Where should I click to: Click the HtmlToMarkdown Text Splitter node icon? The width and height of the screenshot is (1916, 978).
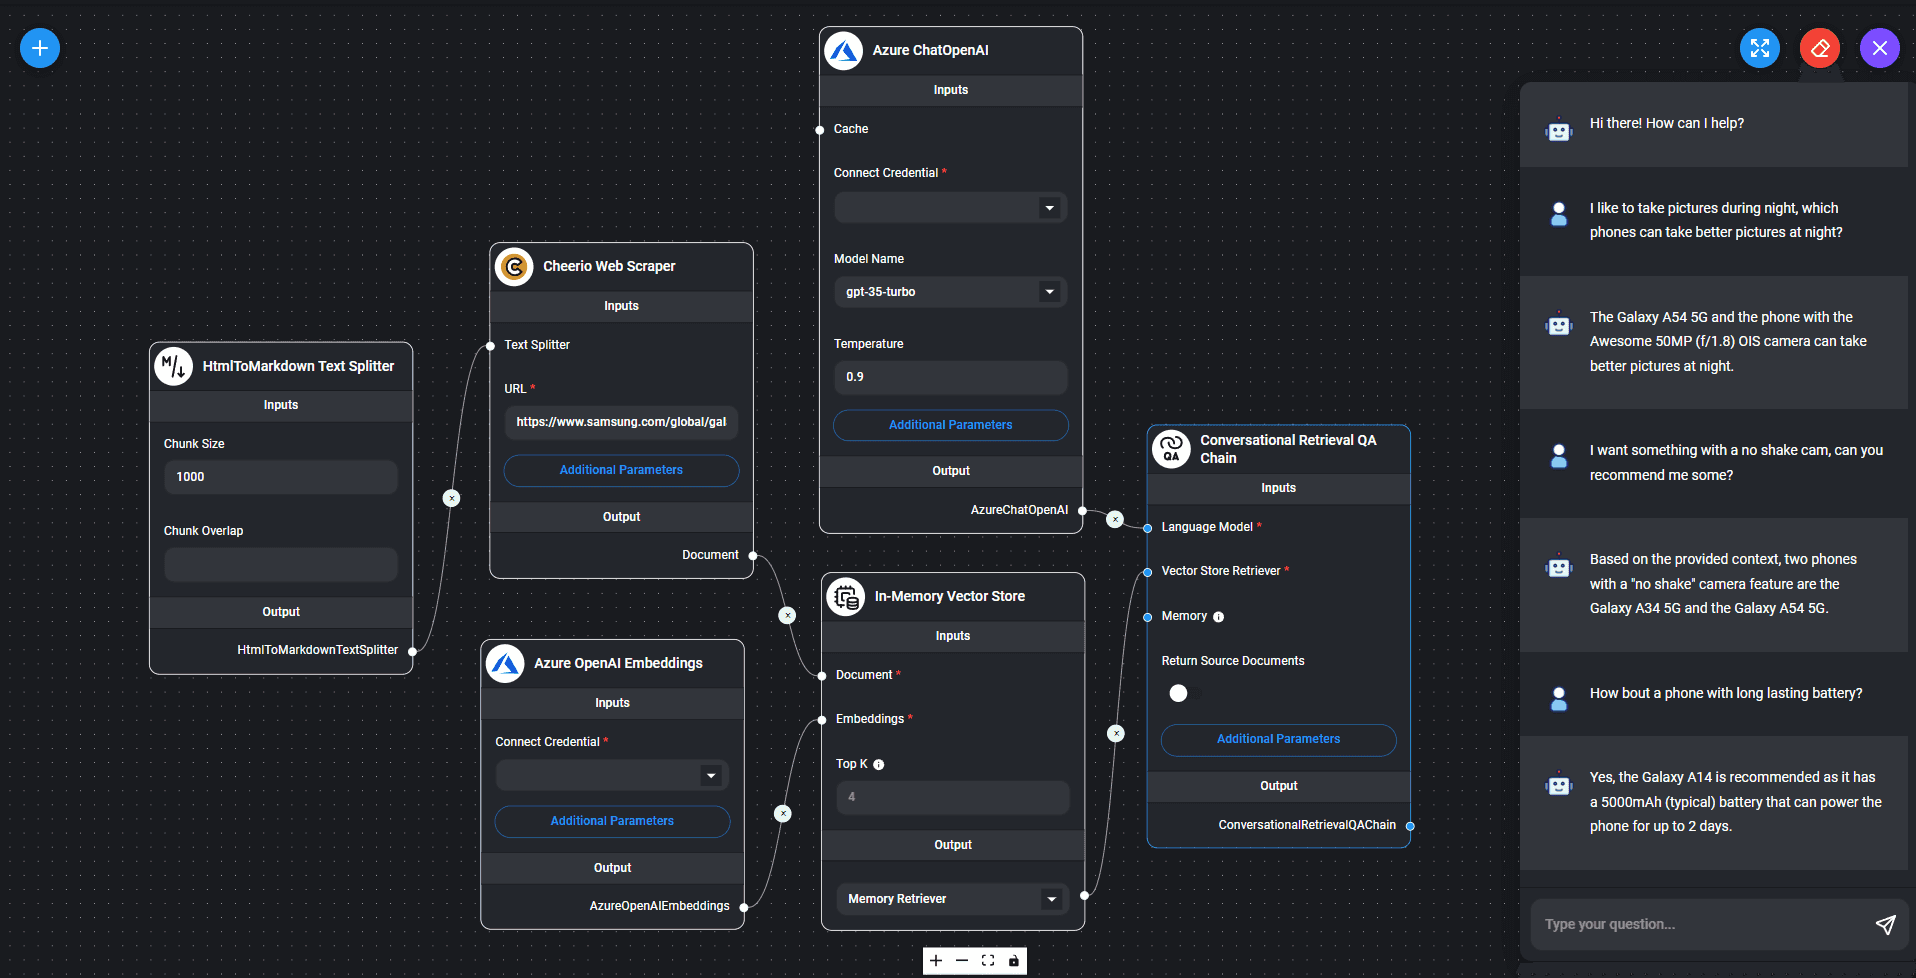pyautogui.click(x=174, y=367)
